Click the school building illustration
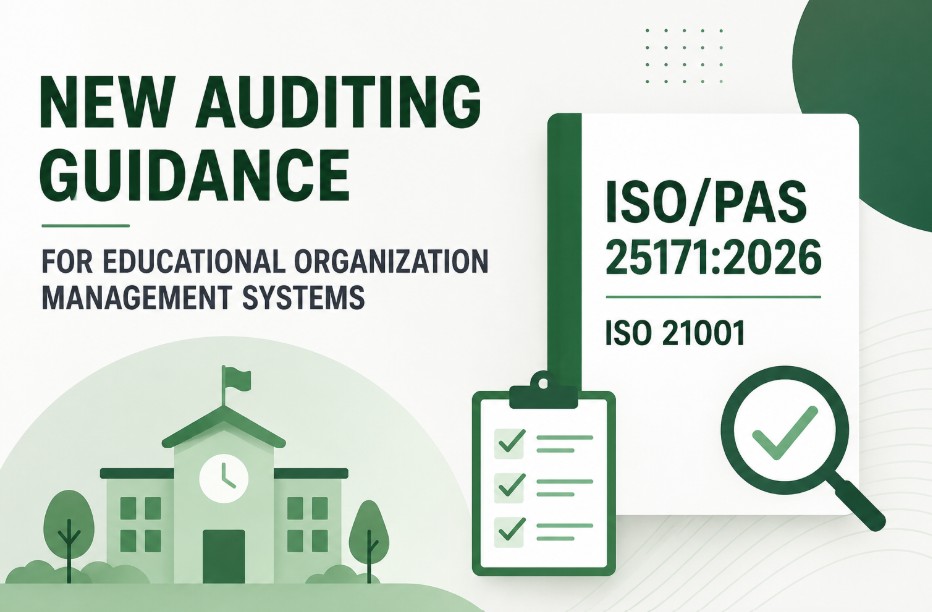 coord(224,475)
